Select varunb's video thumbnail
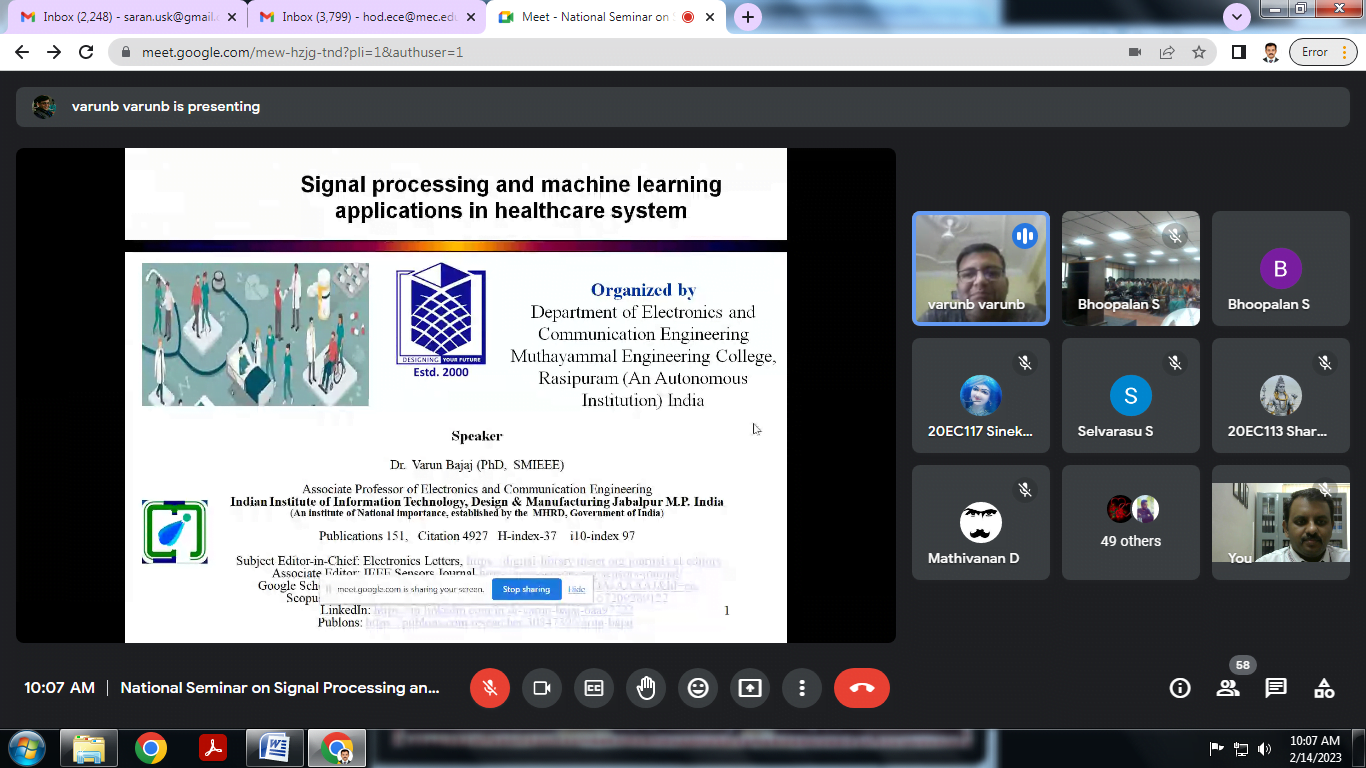Viewport: 1366px width, 768px height. 980,268
